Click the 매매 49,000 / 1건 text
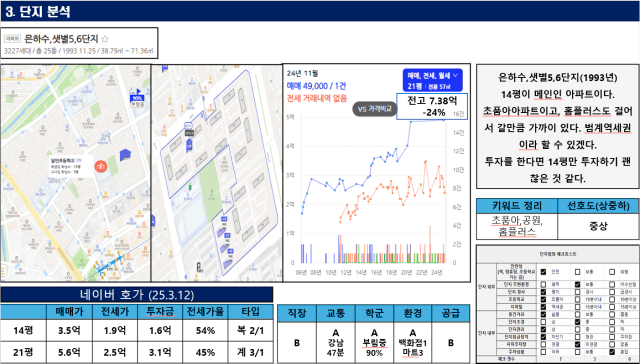The width and height of the screenshot is (640, 364). [x=316, y=86]
